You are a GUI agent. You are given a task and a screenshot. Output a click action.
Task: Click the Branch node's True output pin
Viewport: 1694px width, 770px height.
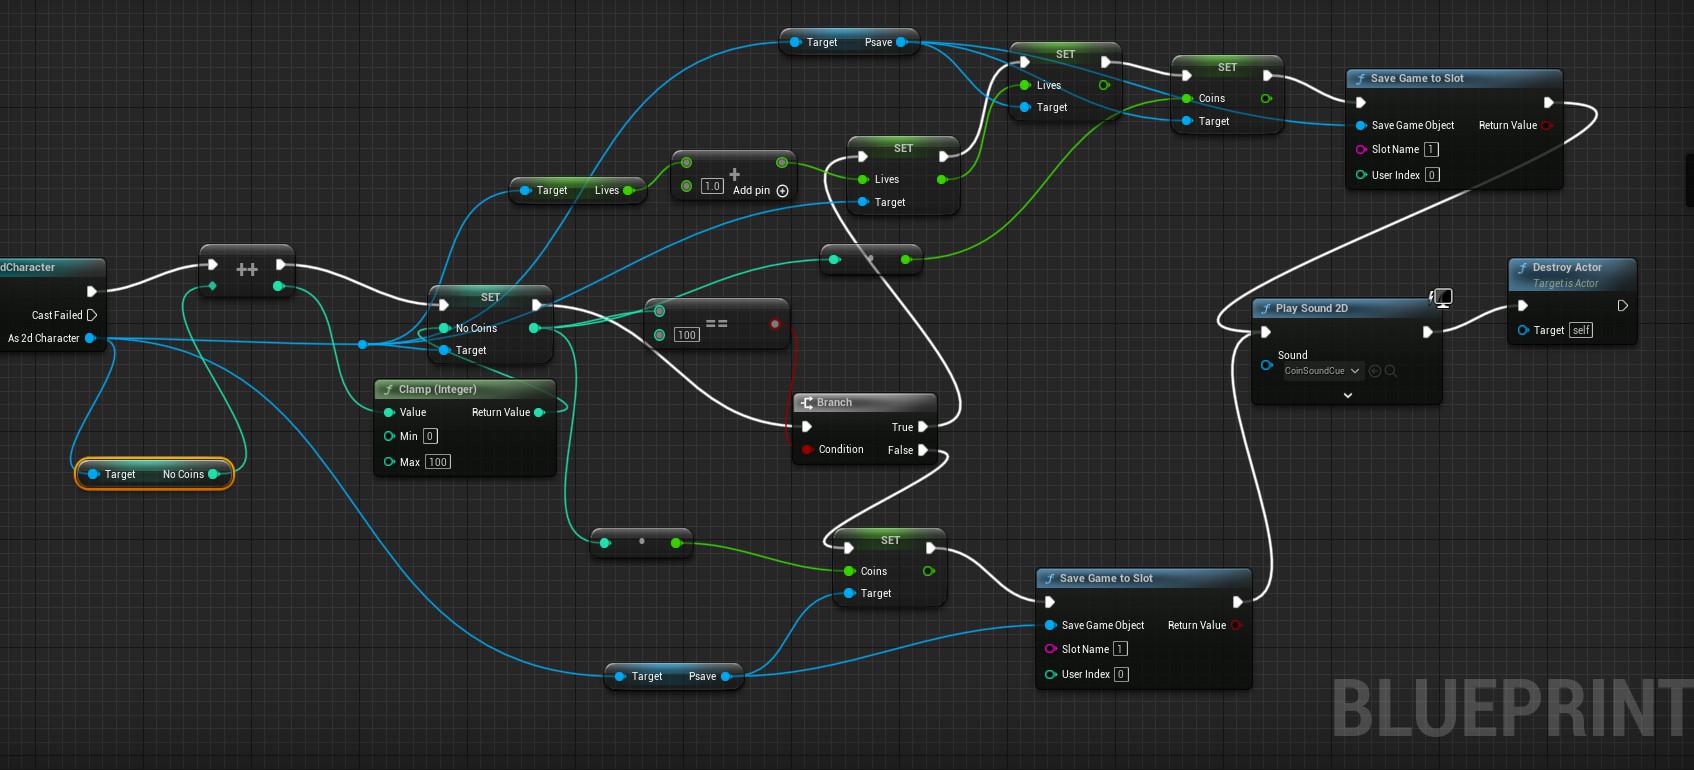pyautogui.click(x=923, y=427)
